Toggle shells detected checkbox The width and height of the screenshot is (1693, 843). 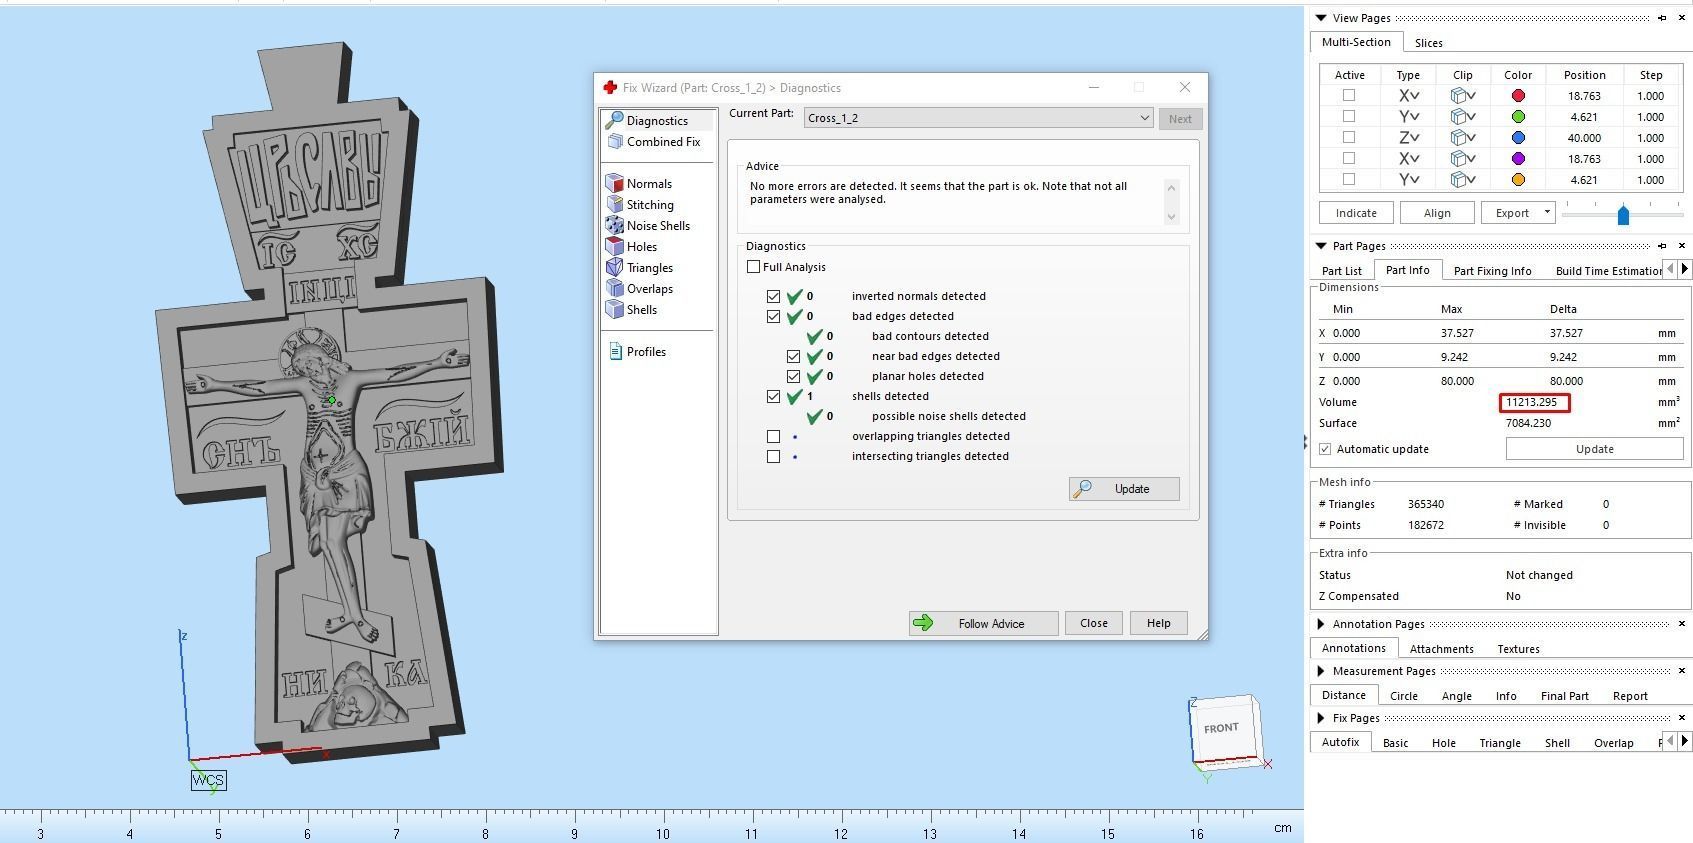773,396
